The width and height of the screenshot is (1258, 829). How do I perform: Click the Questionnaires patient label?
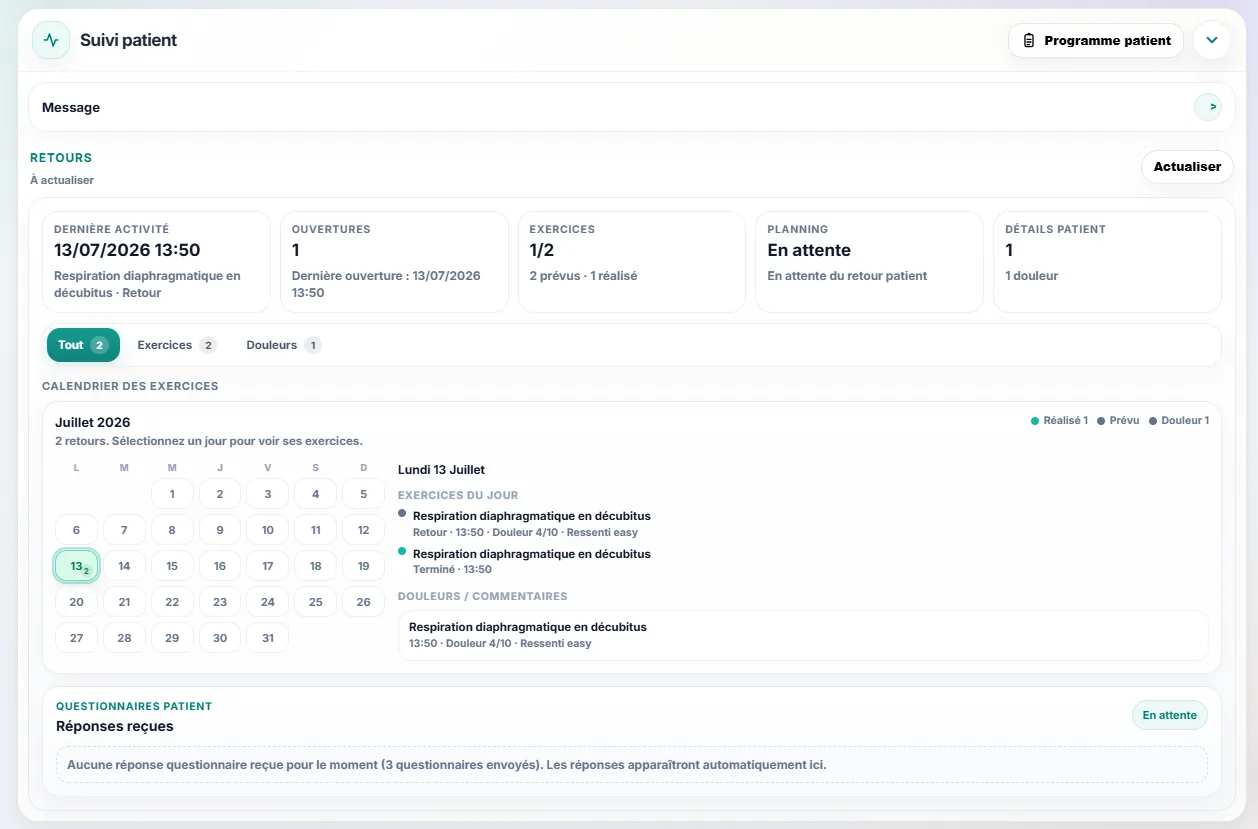click(134, 706)
